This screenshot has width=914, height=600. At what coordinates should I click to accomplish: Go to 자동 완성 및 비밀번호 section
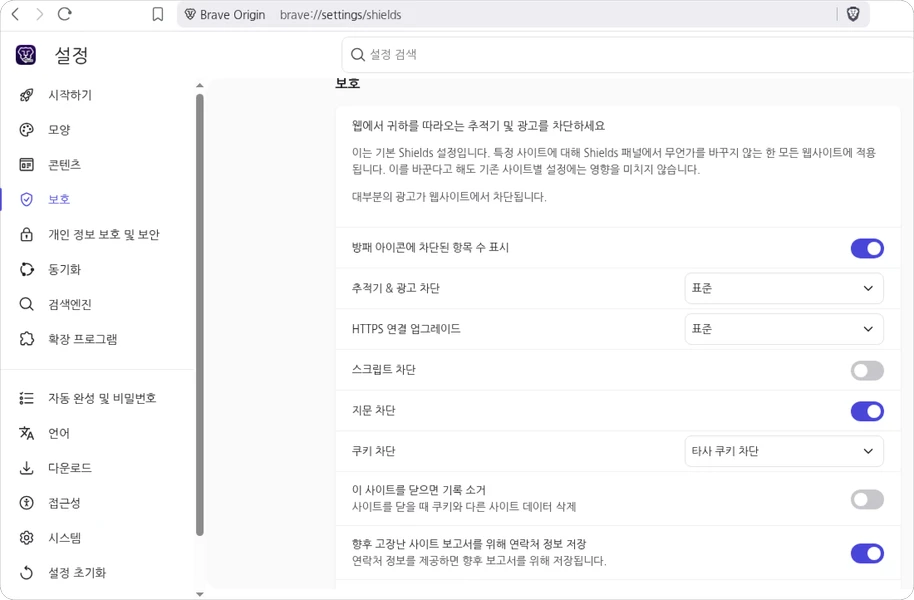click(102, 398)
